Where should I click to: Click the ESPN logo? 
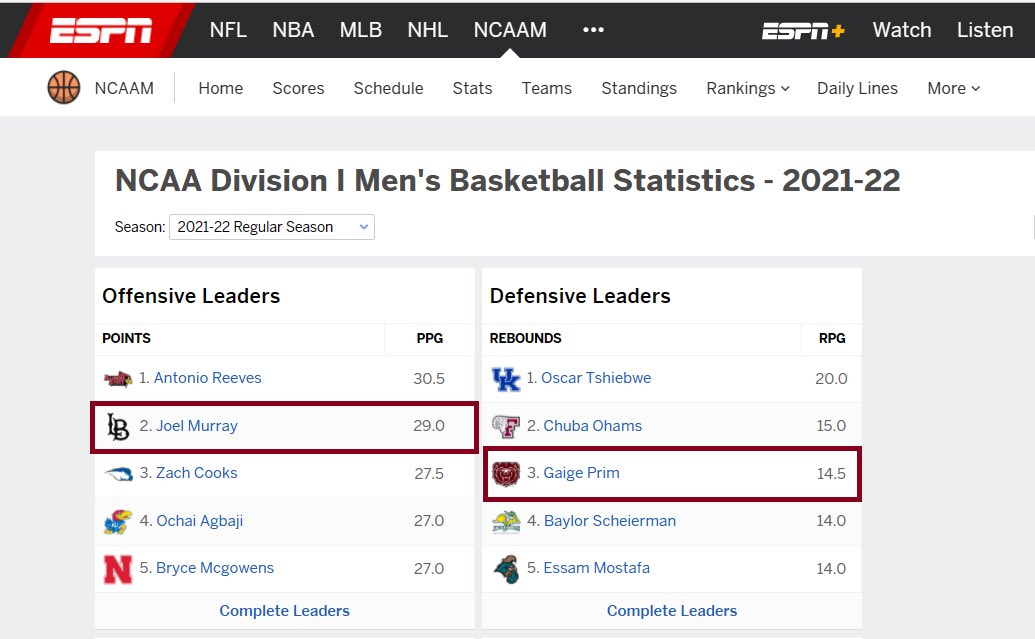pyautogui.click(x=101, y=30)
